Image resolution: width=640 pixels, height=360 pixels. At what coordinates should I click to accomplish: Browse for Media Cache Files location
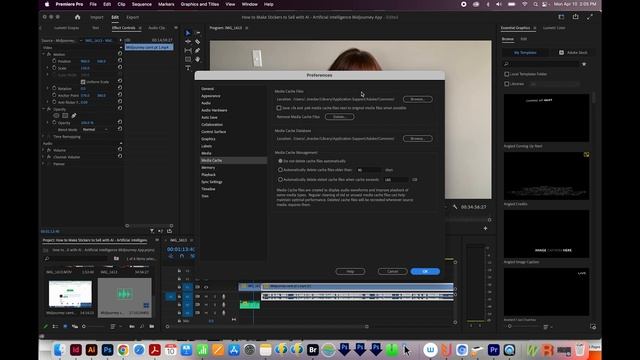tap(418, 99)
